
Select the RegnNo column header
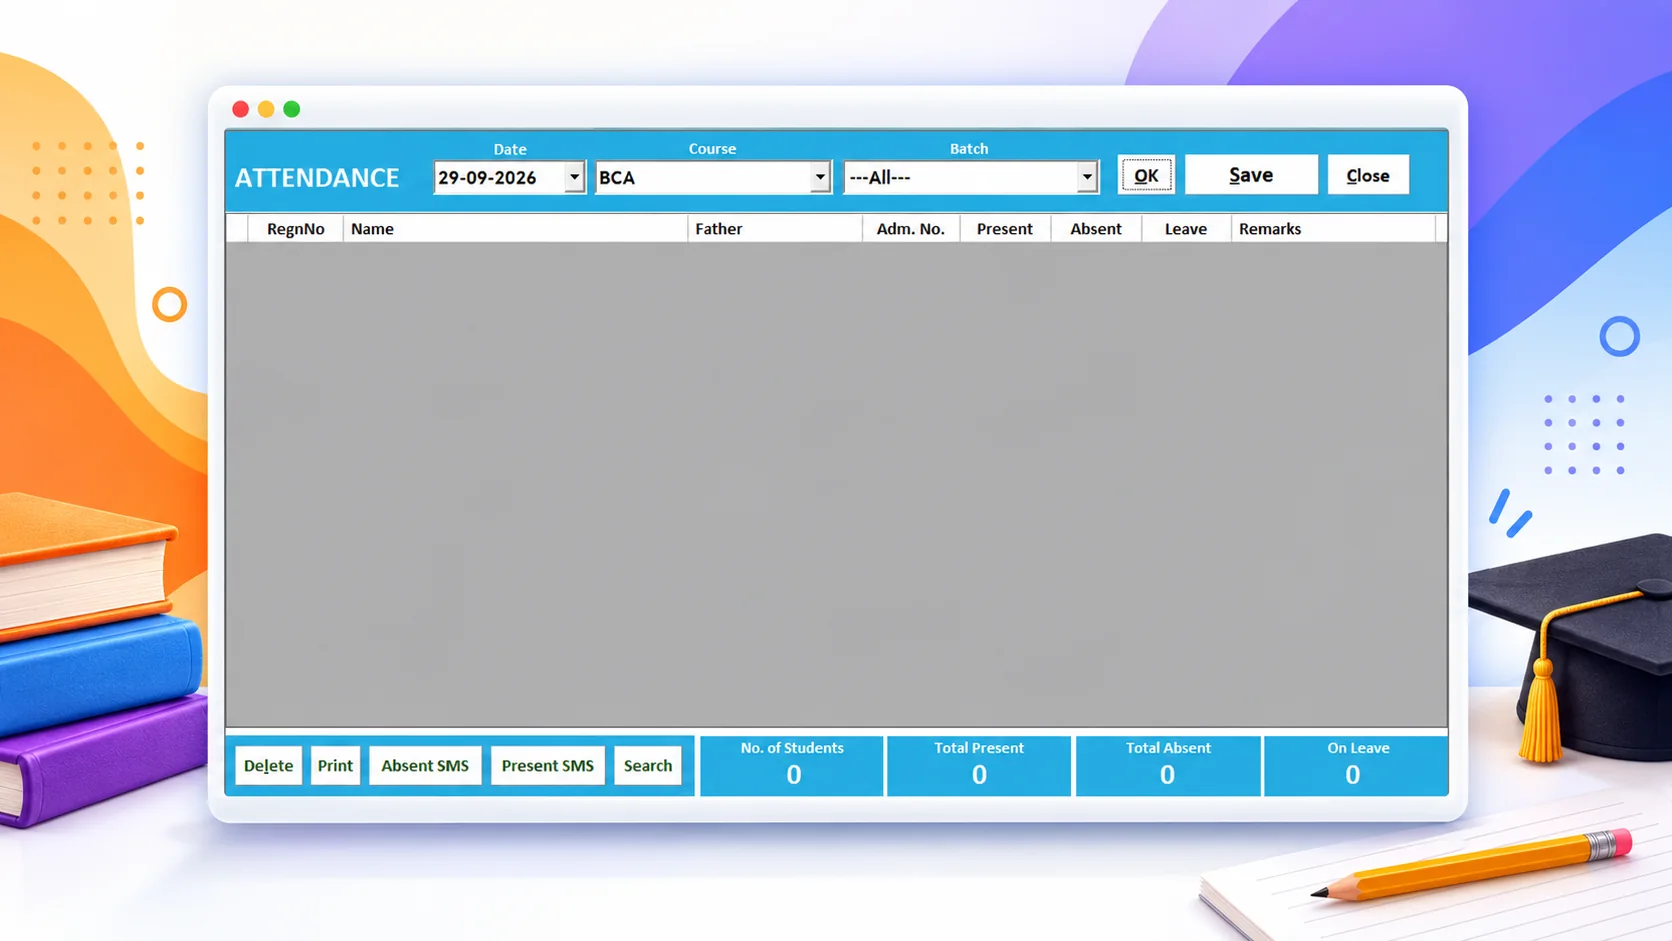point(296,229)
